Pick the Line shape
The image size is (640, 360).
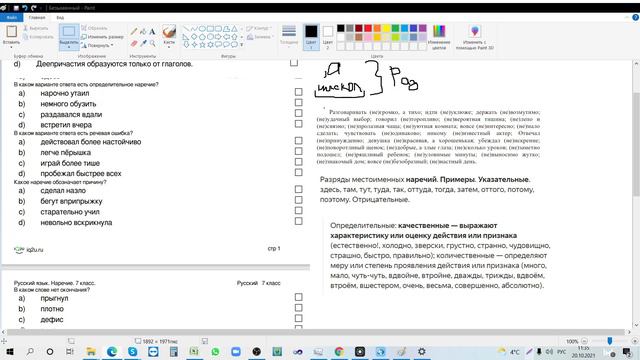tap(186, 29)
